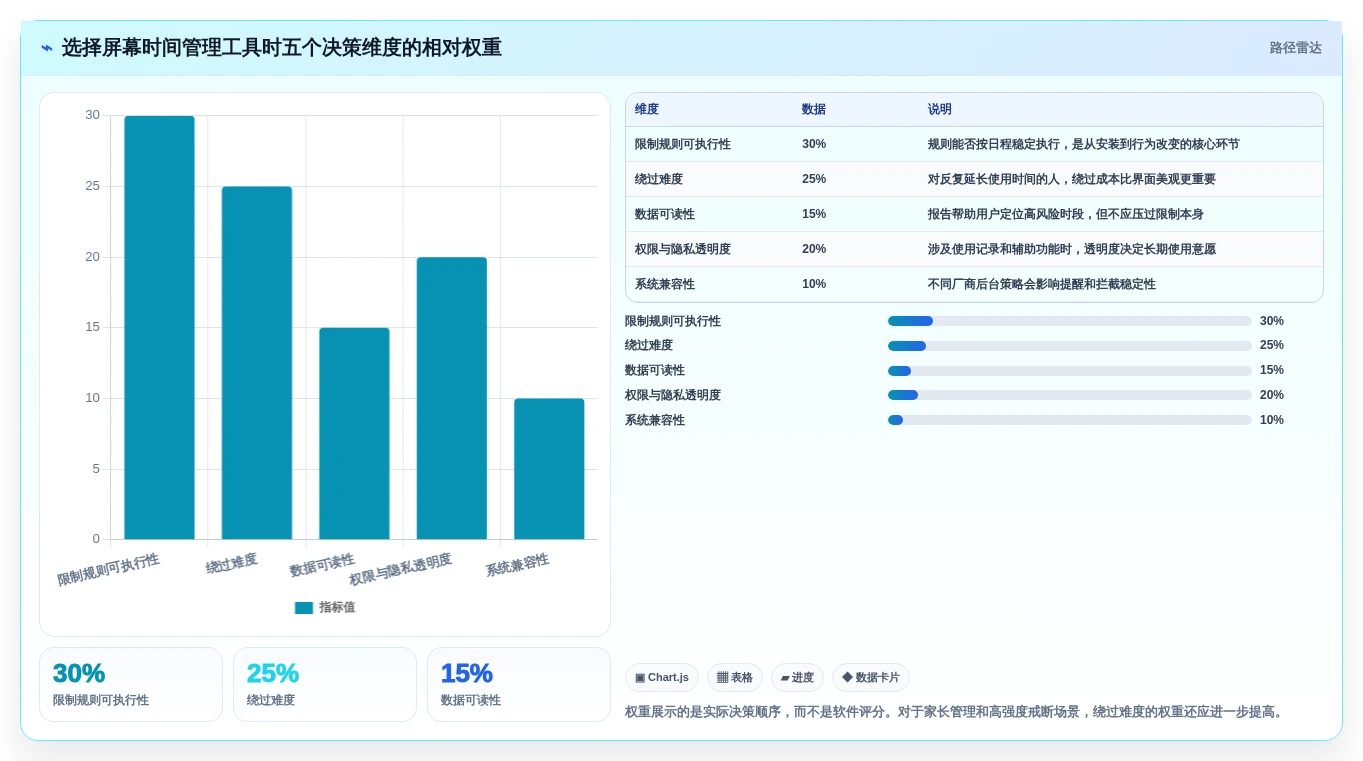This screenshot has width=1363, height=761.
Task: Click the 25% cell in table
Action: click(814, 180)
